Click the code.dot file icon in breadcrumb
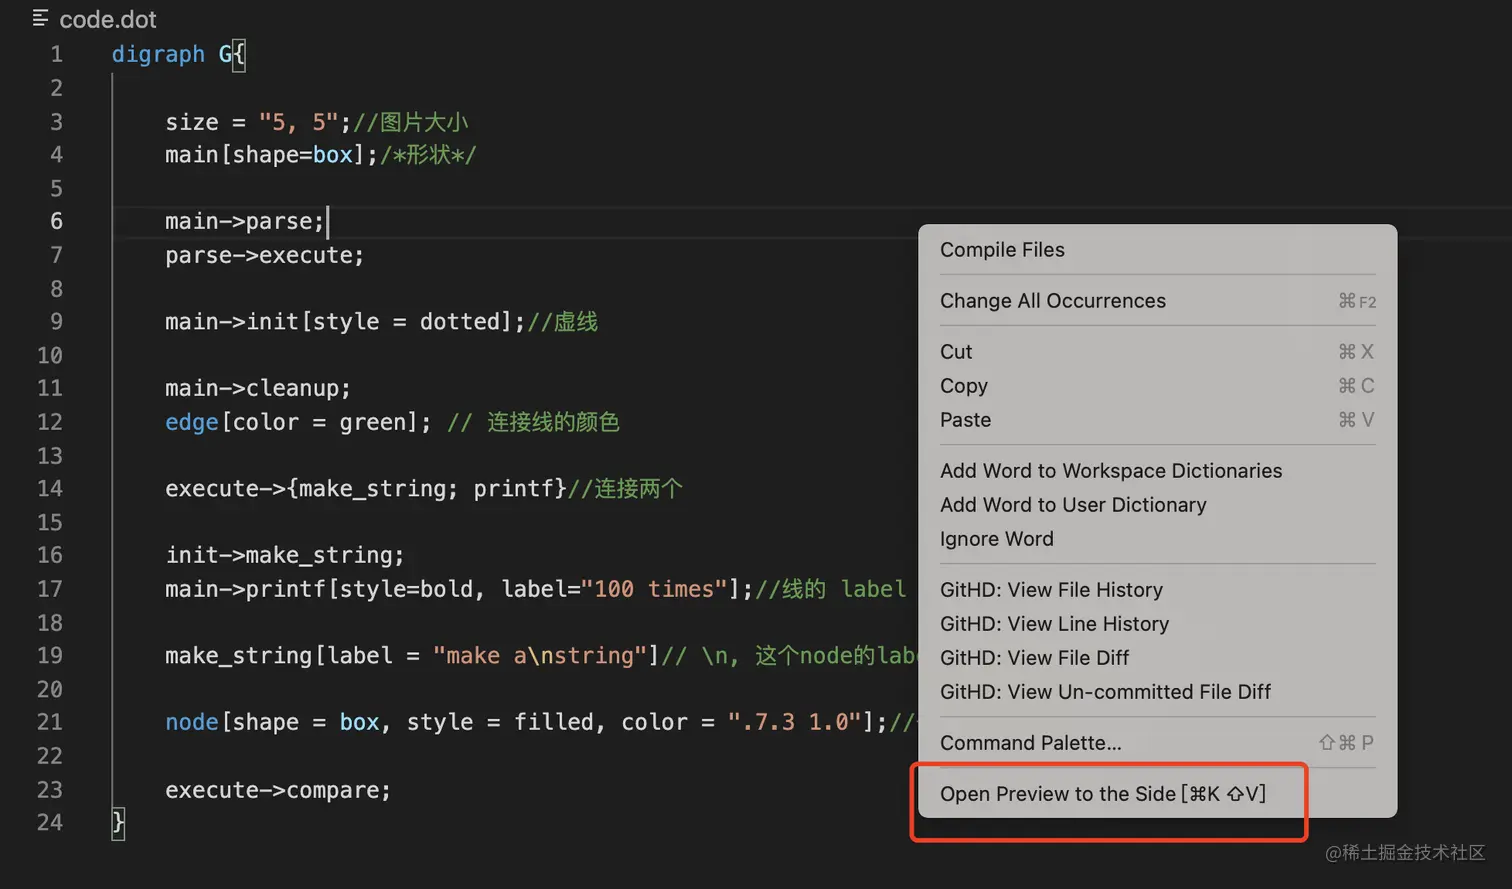Viewport: 1512px width, 889px height. click(40, 18)
